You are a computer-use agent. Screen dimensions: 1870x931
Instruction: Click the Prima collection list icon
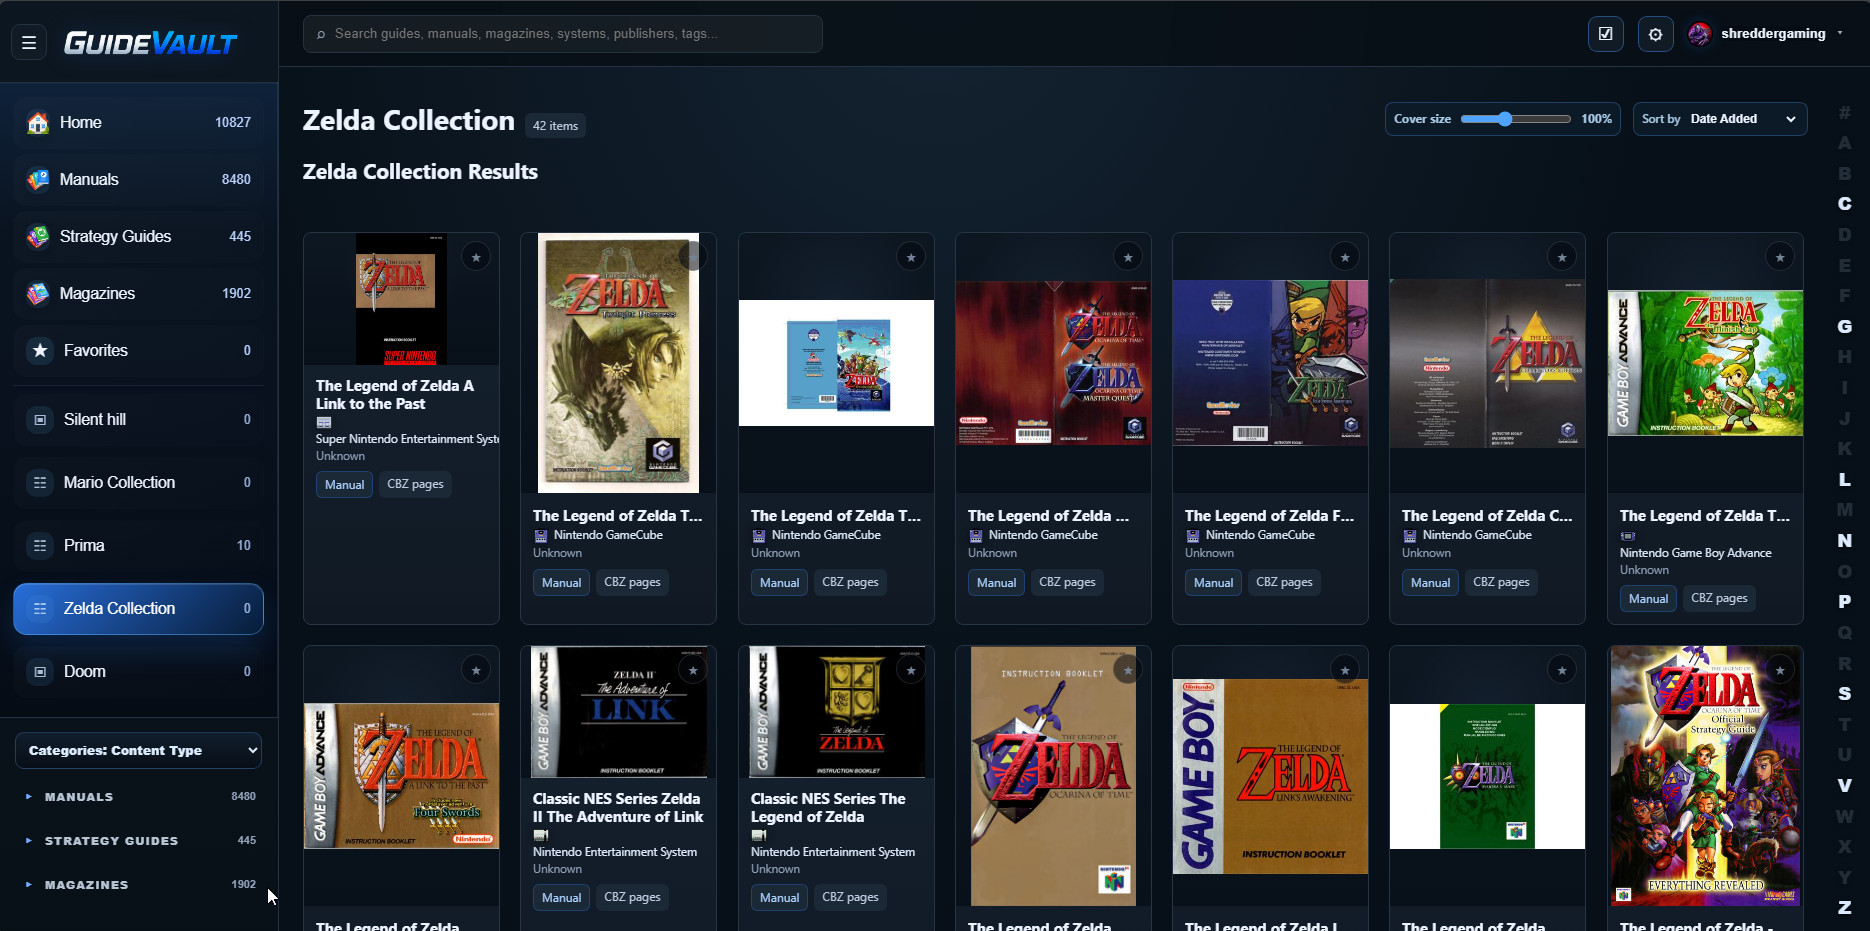(40, 546)
